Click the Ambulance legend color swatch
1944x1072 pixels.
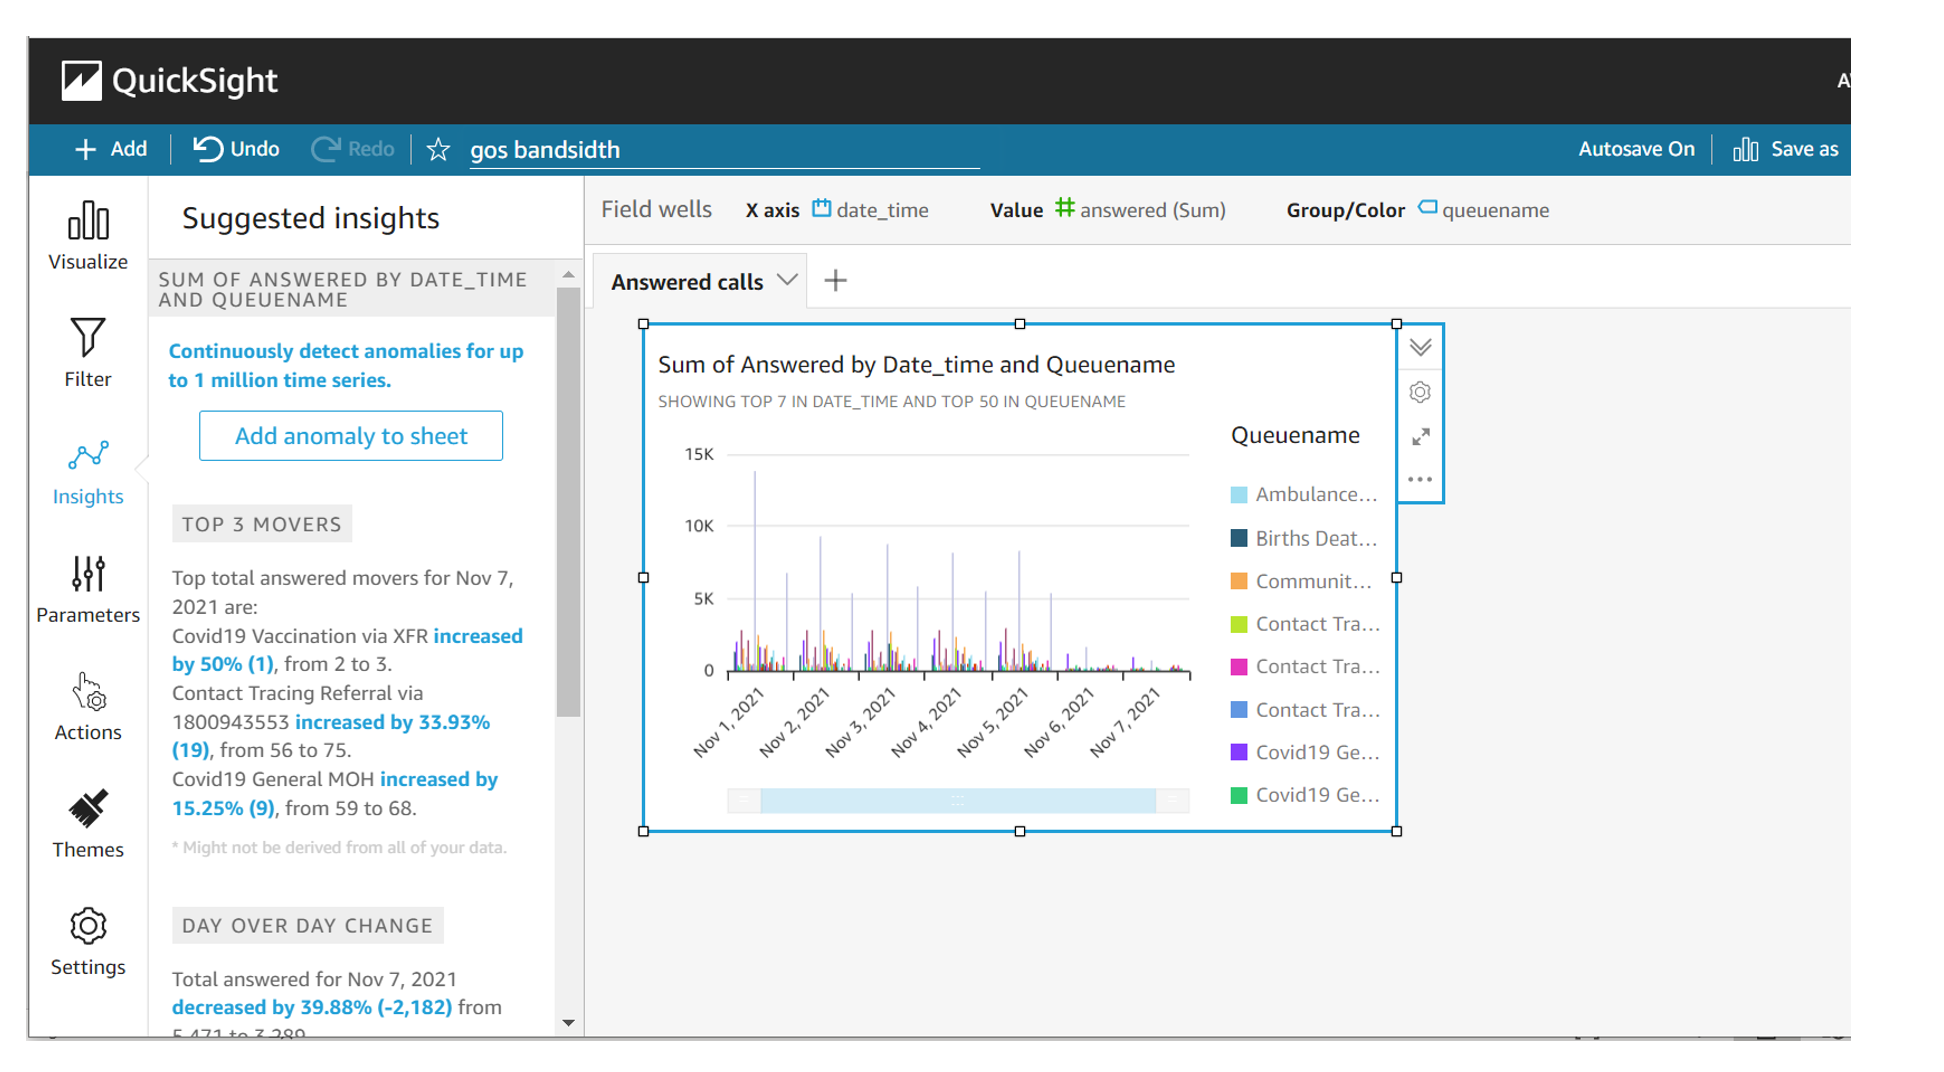pos(1239,495)
